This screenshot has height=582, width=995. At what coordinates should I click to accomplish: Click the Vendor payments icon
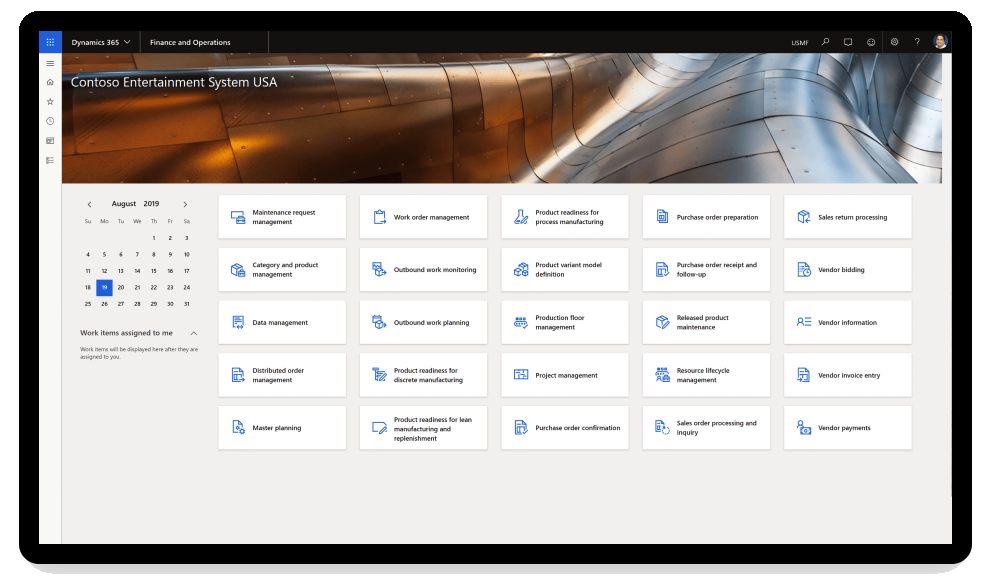click(x=803, y=428)
